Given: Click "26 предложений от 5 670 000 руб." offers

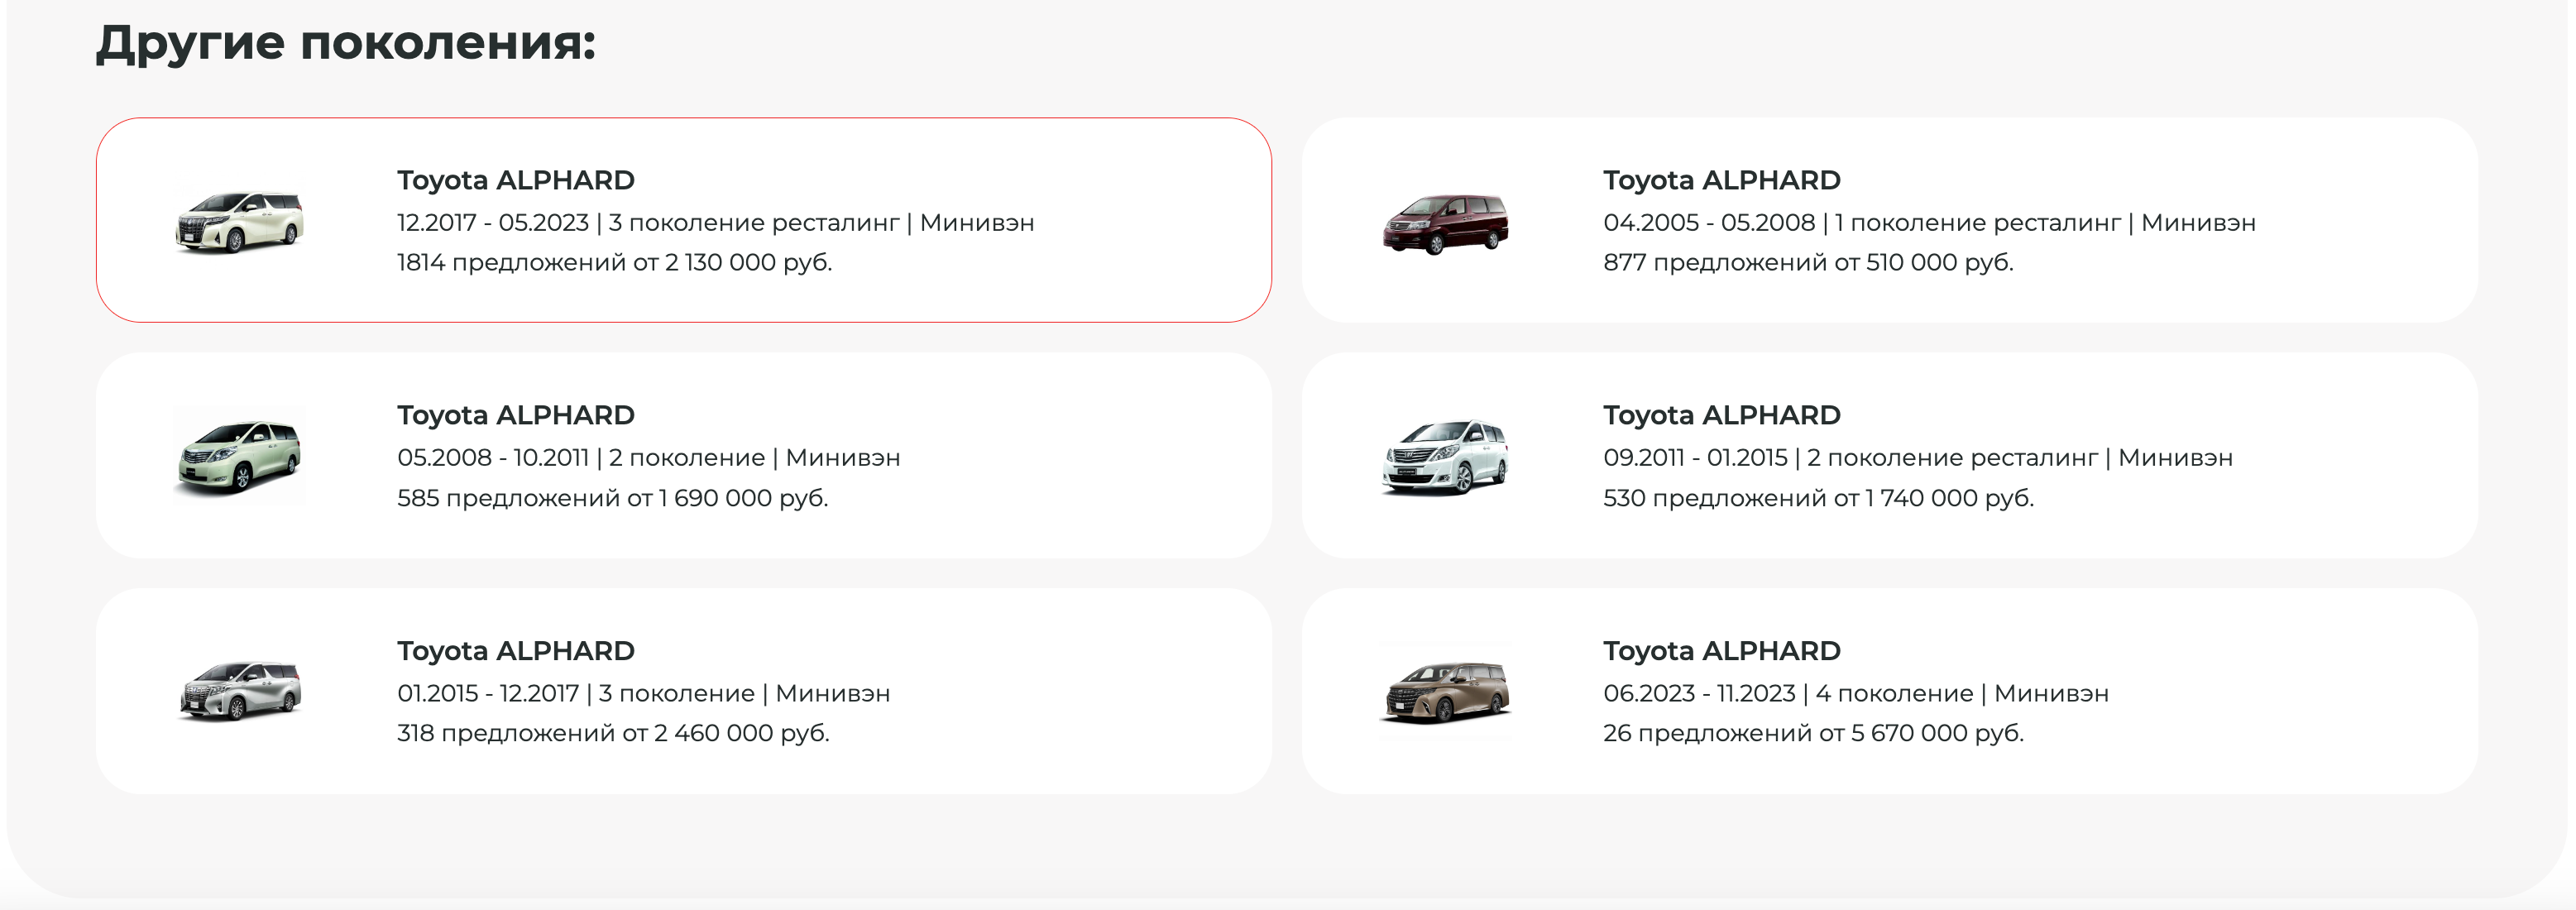Looking at the screenshot, I should tap(1812, 733).
